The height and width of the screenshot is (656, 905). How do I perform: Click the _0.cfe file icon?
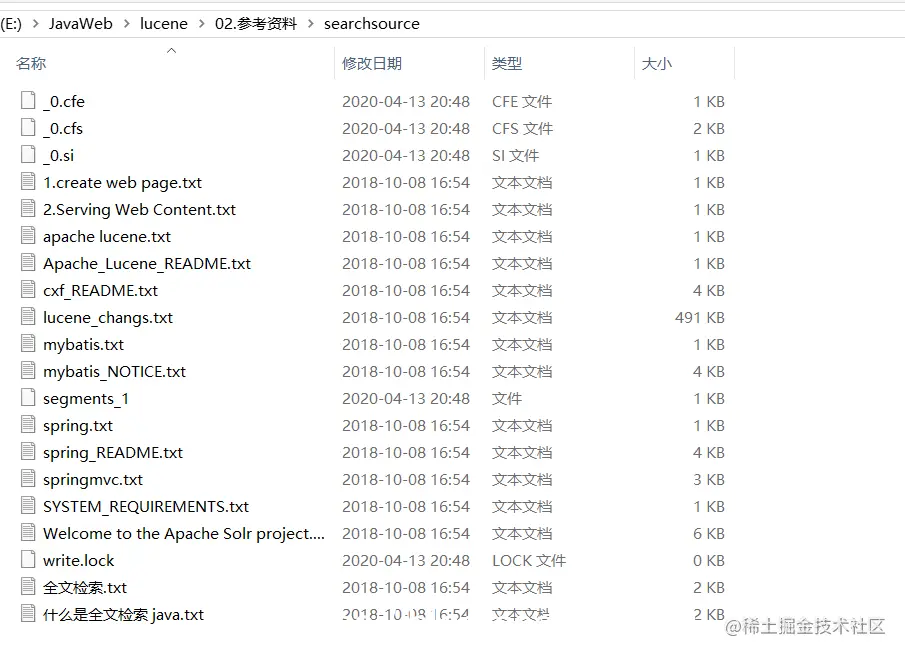click(26, 101)
